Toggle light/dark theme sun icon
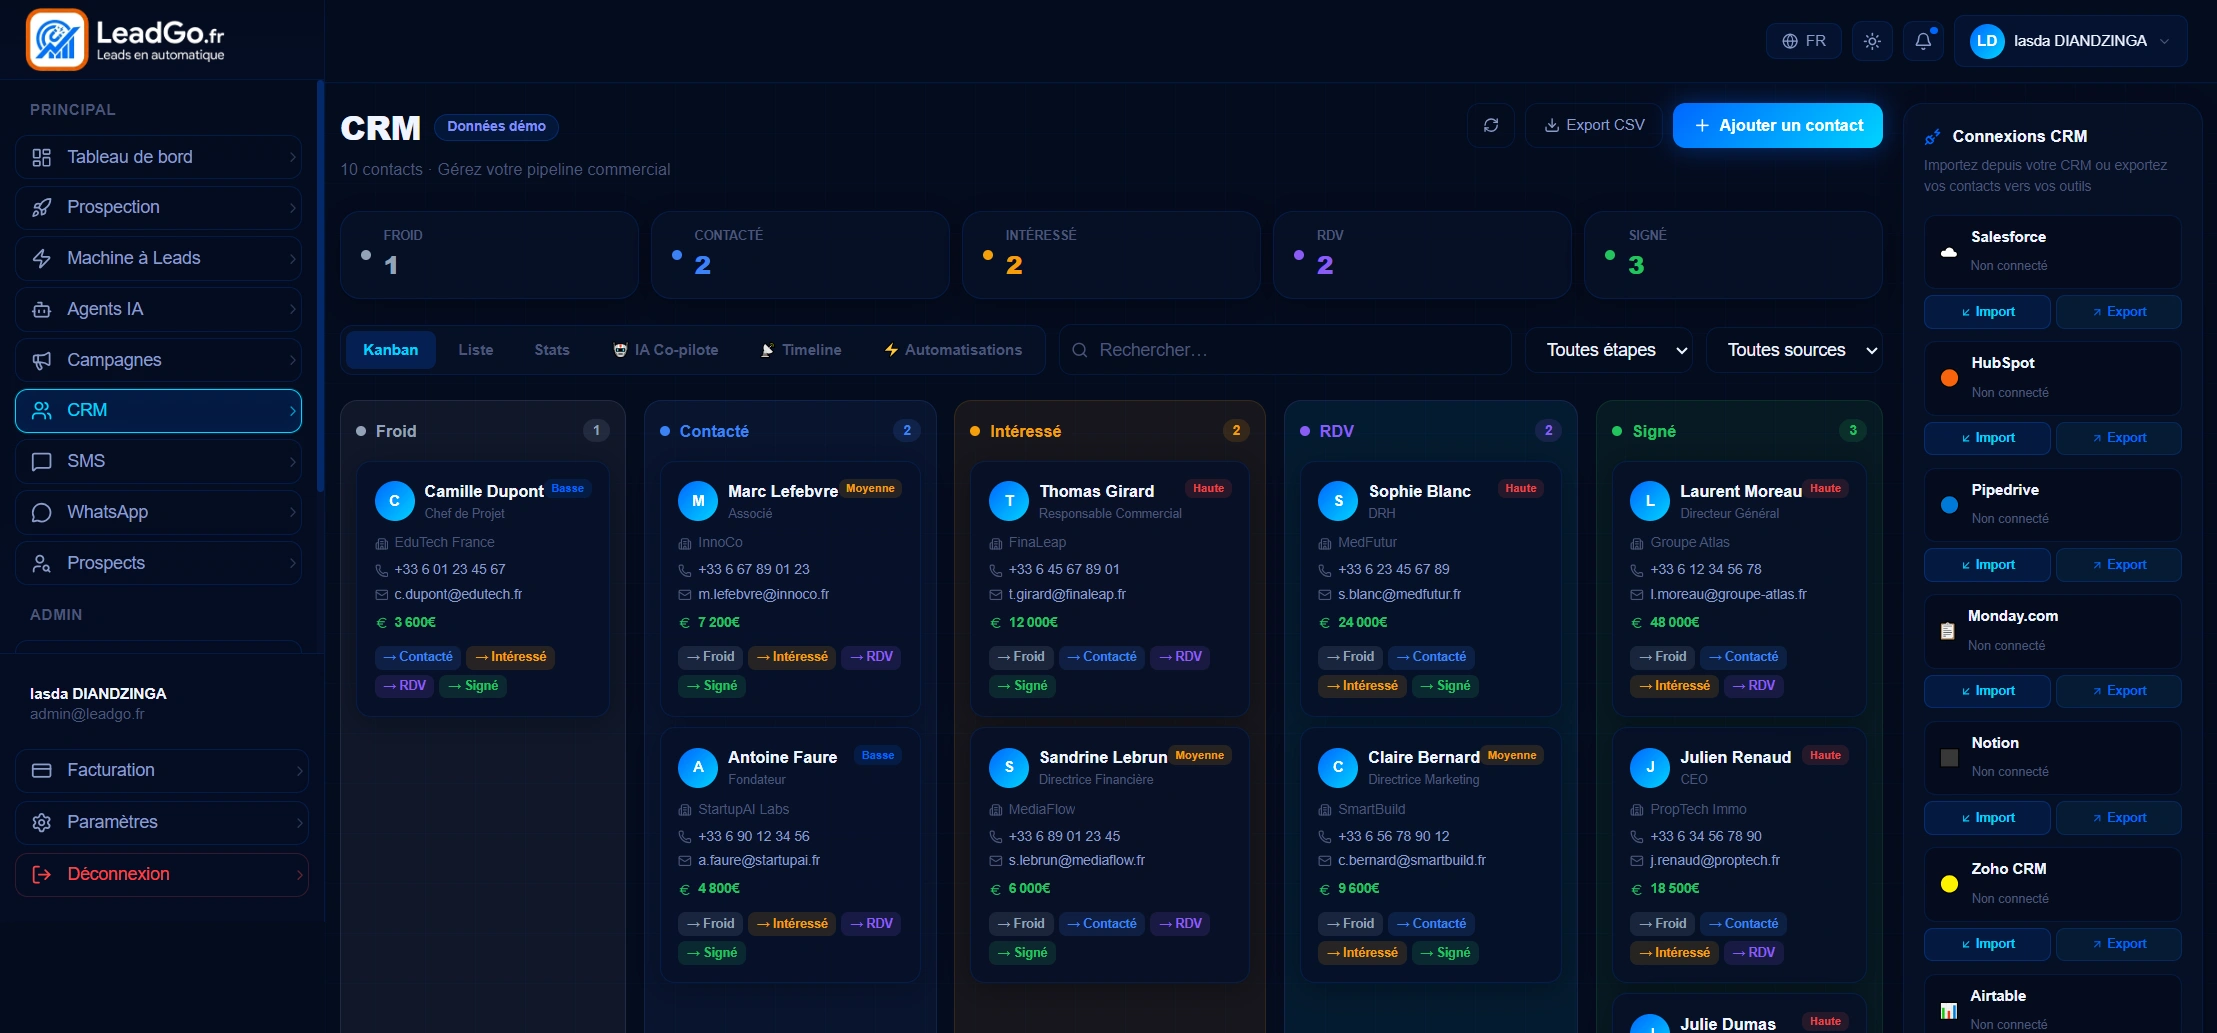This screenshot has width=2217, height=1033. pos(1872,41)
